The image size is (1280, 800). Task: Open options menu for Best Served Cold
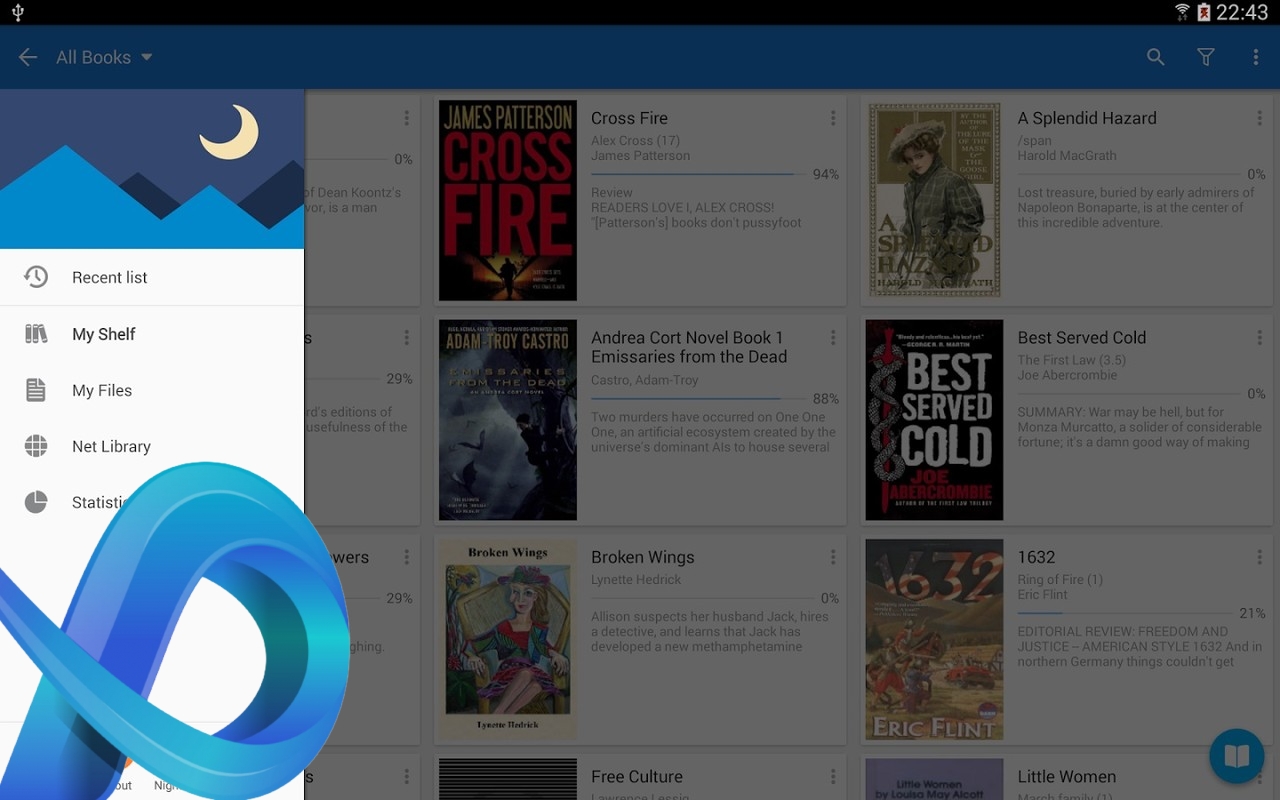(x=1259, y=338)
